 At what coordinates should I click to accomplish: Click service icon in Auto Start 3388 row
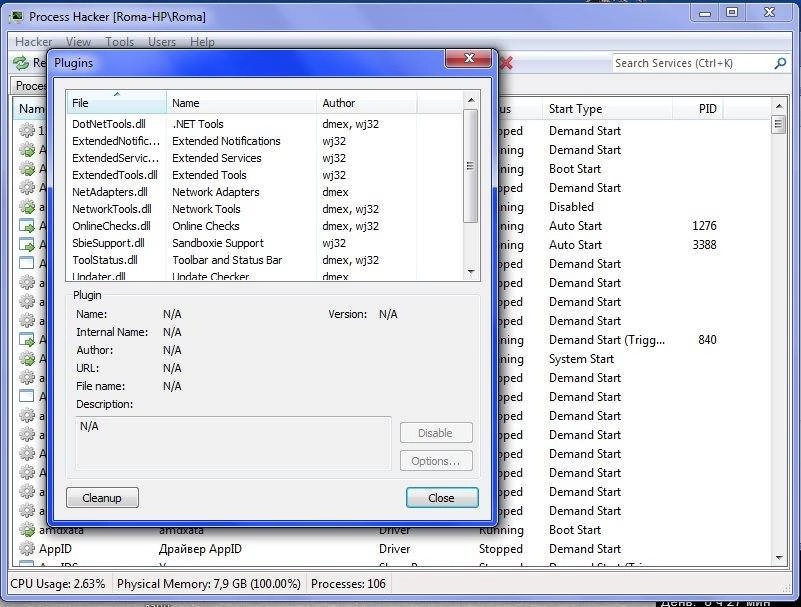coord(27,245)
